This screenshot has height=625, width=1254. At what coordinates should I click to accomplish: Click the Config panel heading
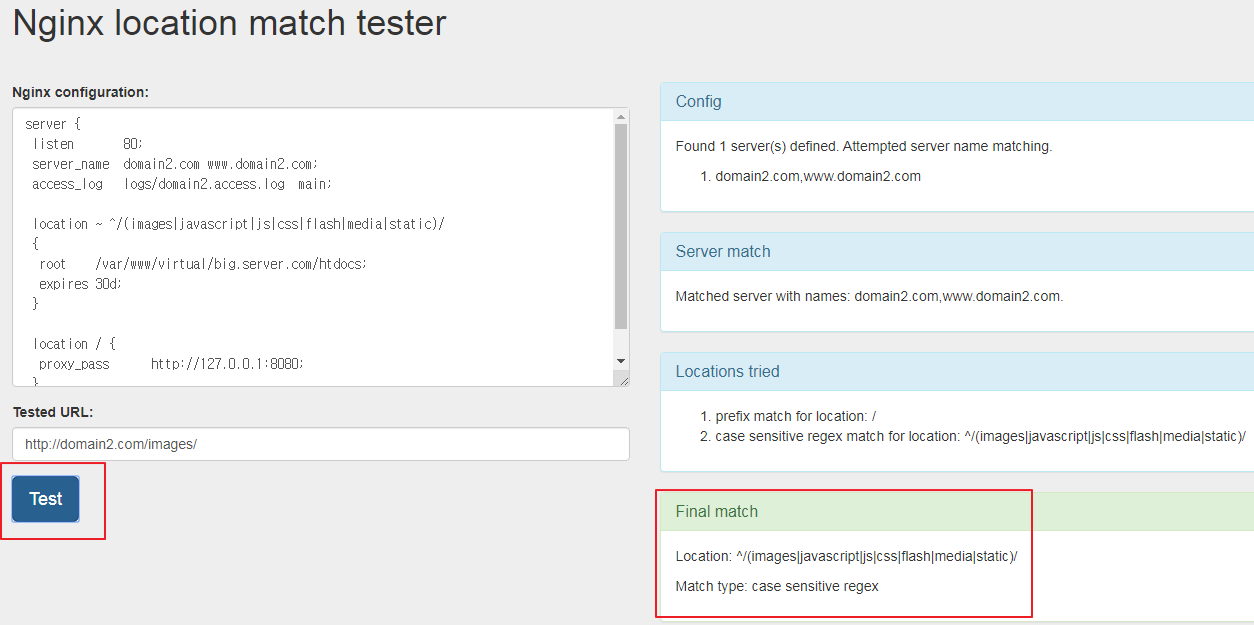[698, 102]
